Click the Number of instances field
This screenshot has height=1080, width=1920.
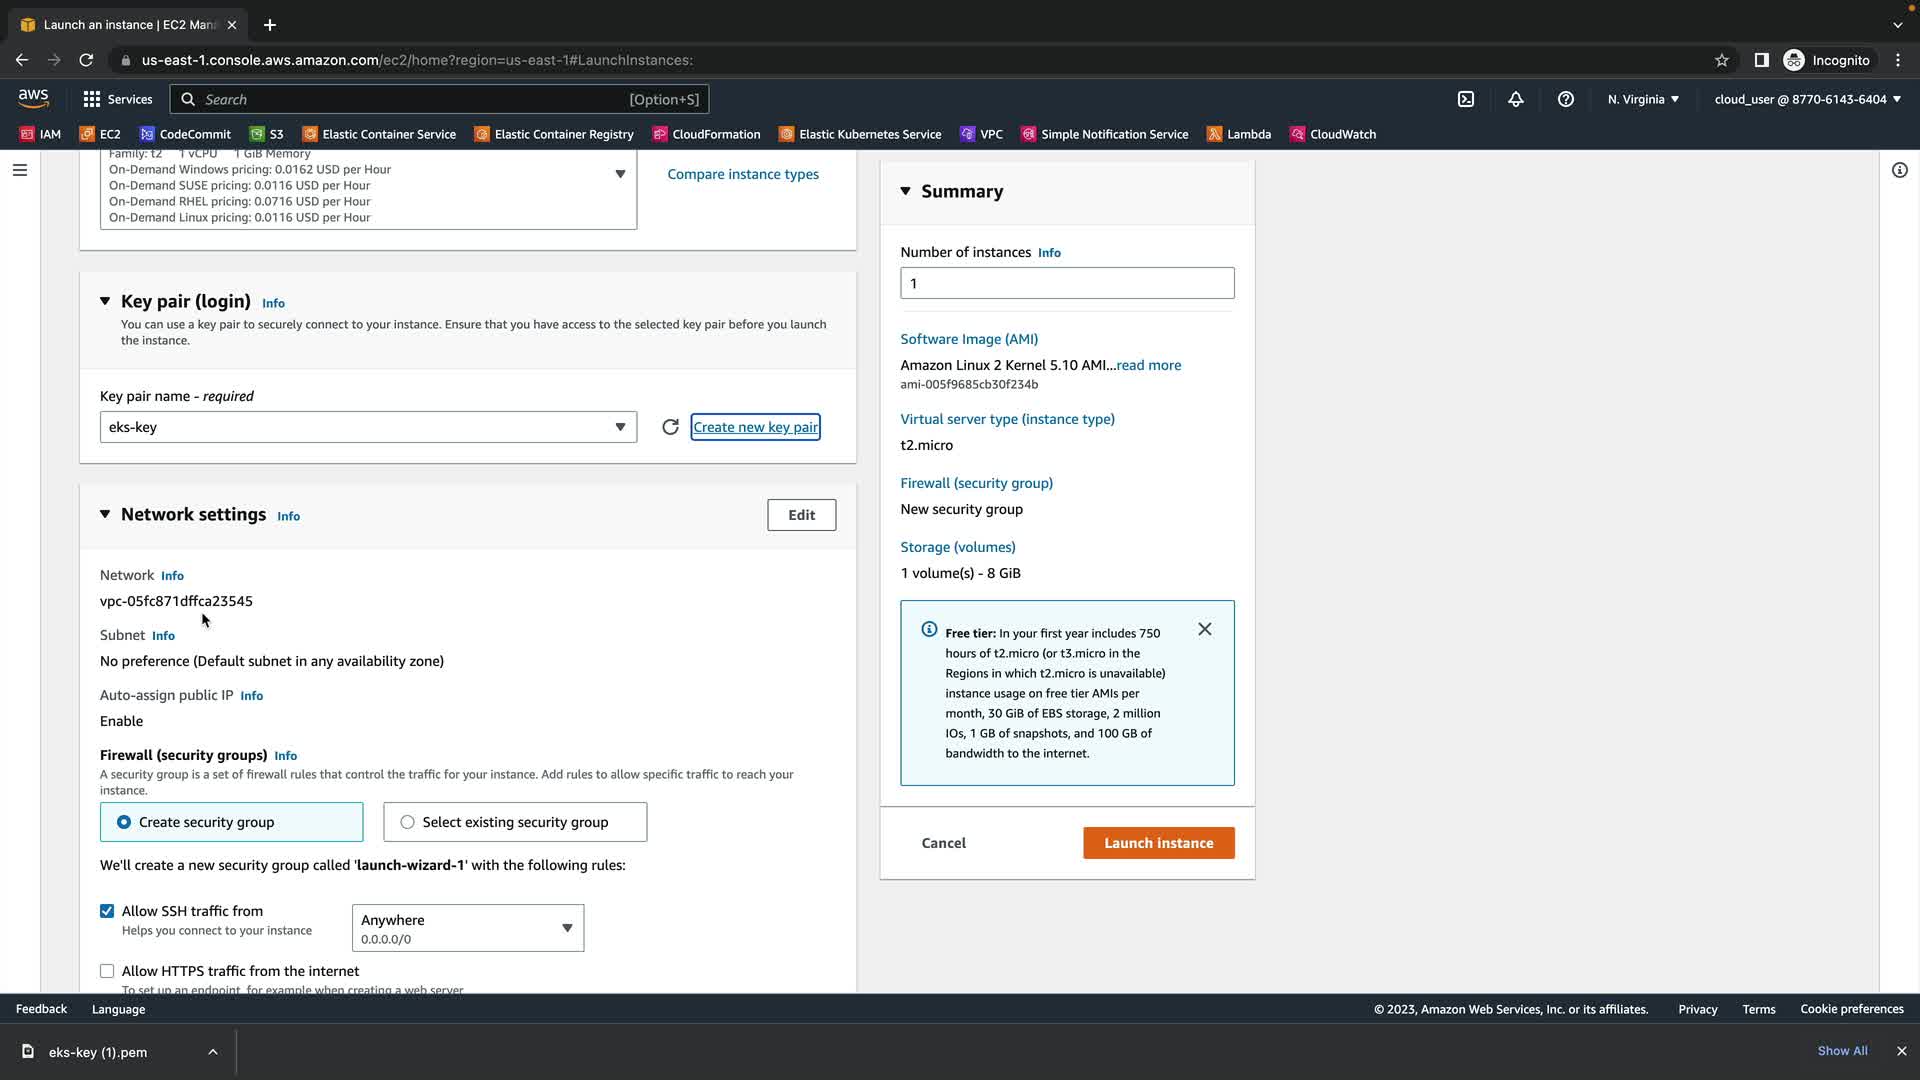tap(1066, 283)
